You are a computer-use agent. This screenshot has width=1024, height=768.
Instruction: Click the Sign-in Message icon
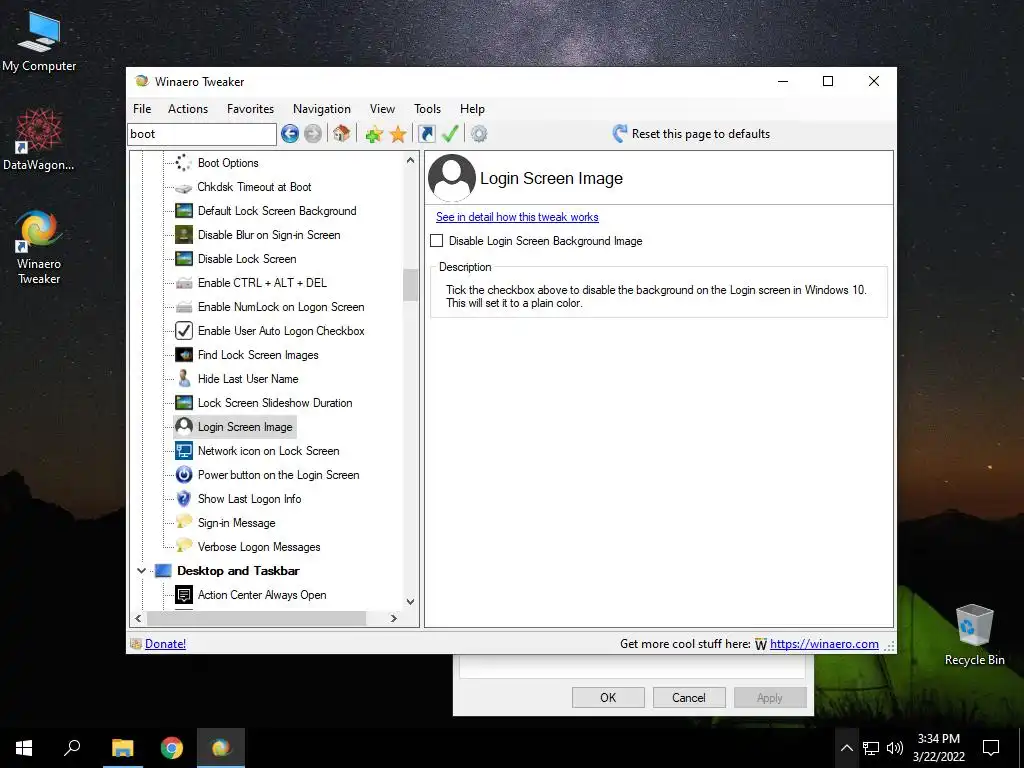pyautogui.click(x=184, y=522)
